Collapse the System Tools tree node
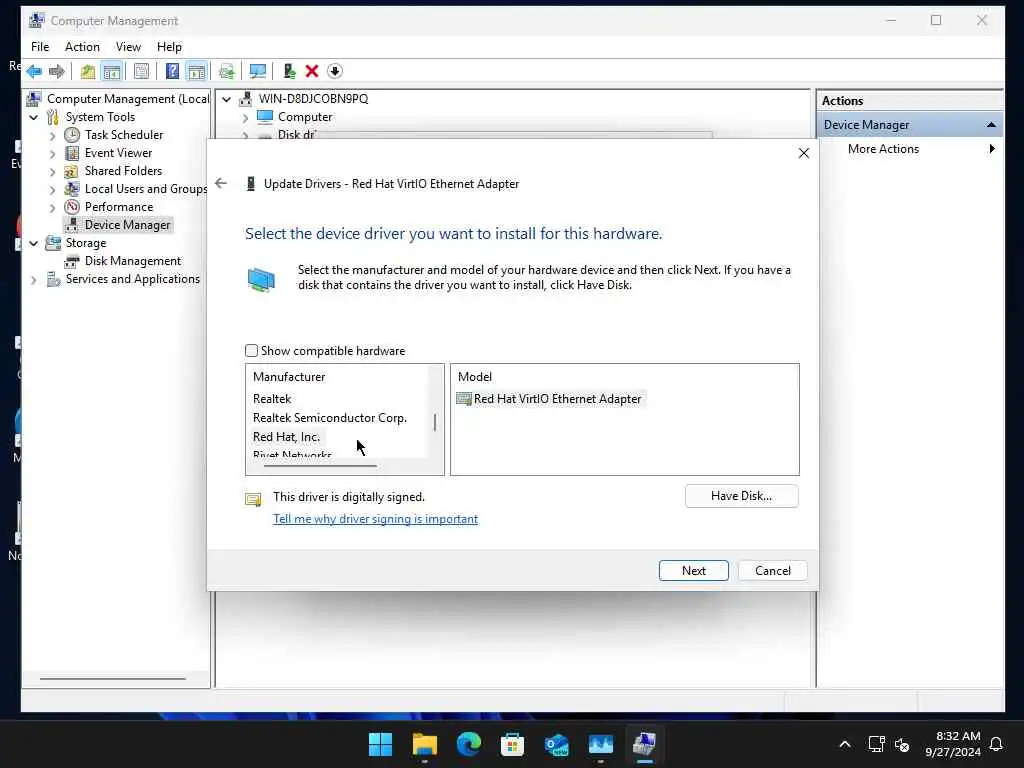The width and height of the screenshot is (1024, 768). 33,117
